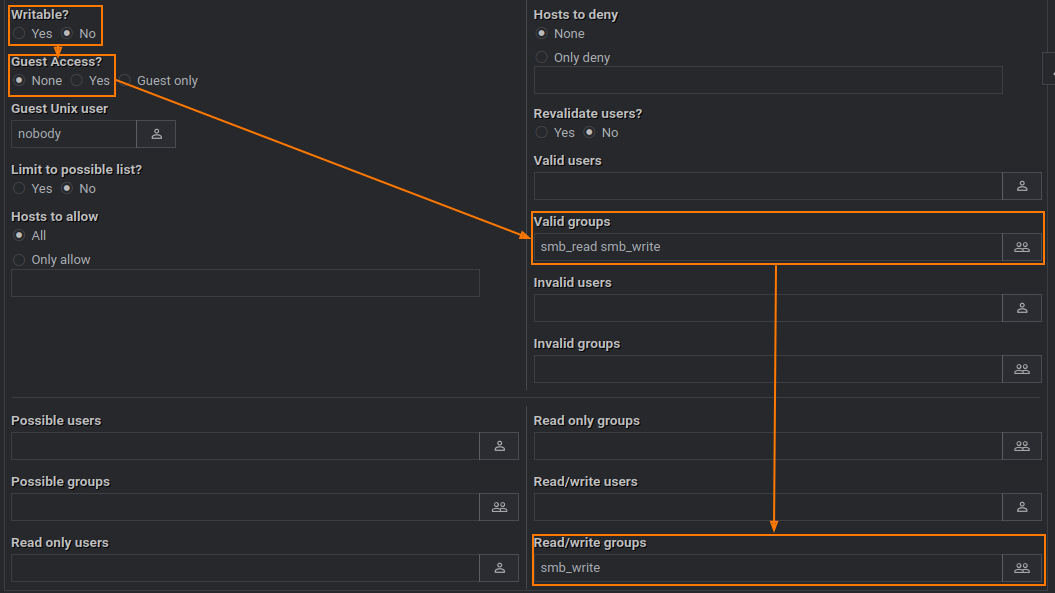The image size is (1055, 593).
Task: Open group chooser beside Possible groups
Action: coord(499,507)
